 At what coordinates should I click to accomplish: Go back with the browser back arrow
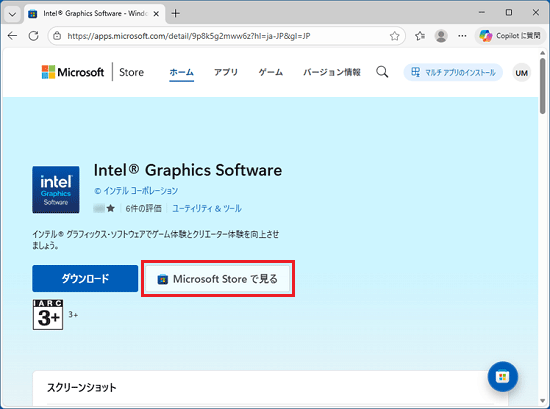click(x=13, y=36)
